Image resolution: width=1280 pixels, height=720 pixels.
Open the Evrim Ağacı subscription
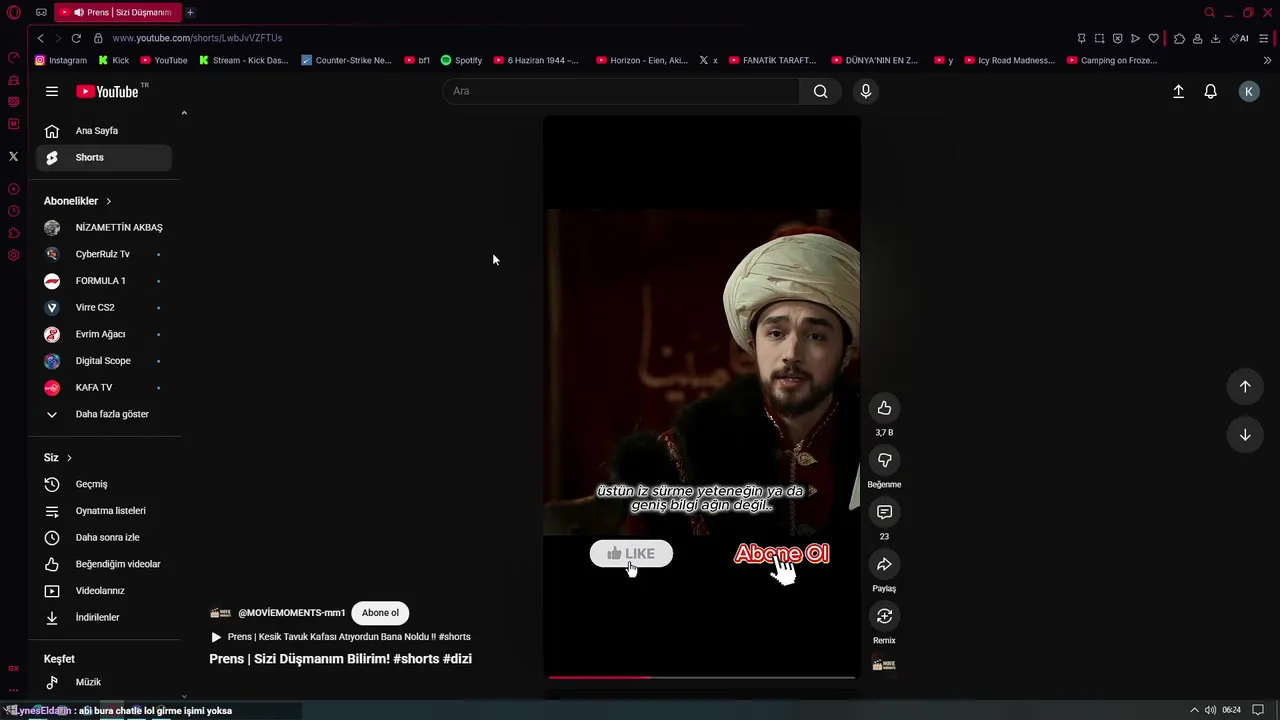pos(104,334)
